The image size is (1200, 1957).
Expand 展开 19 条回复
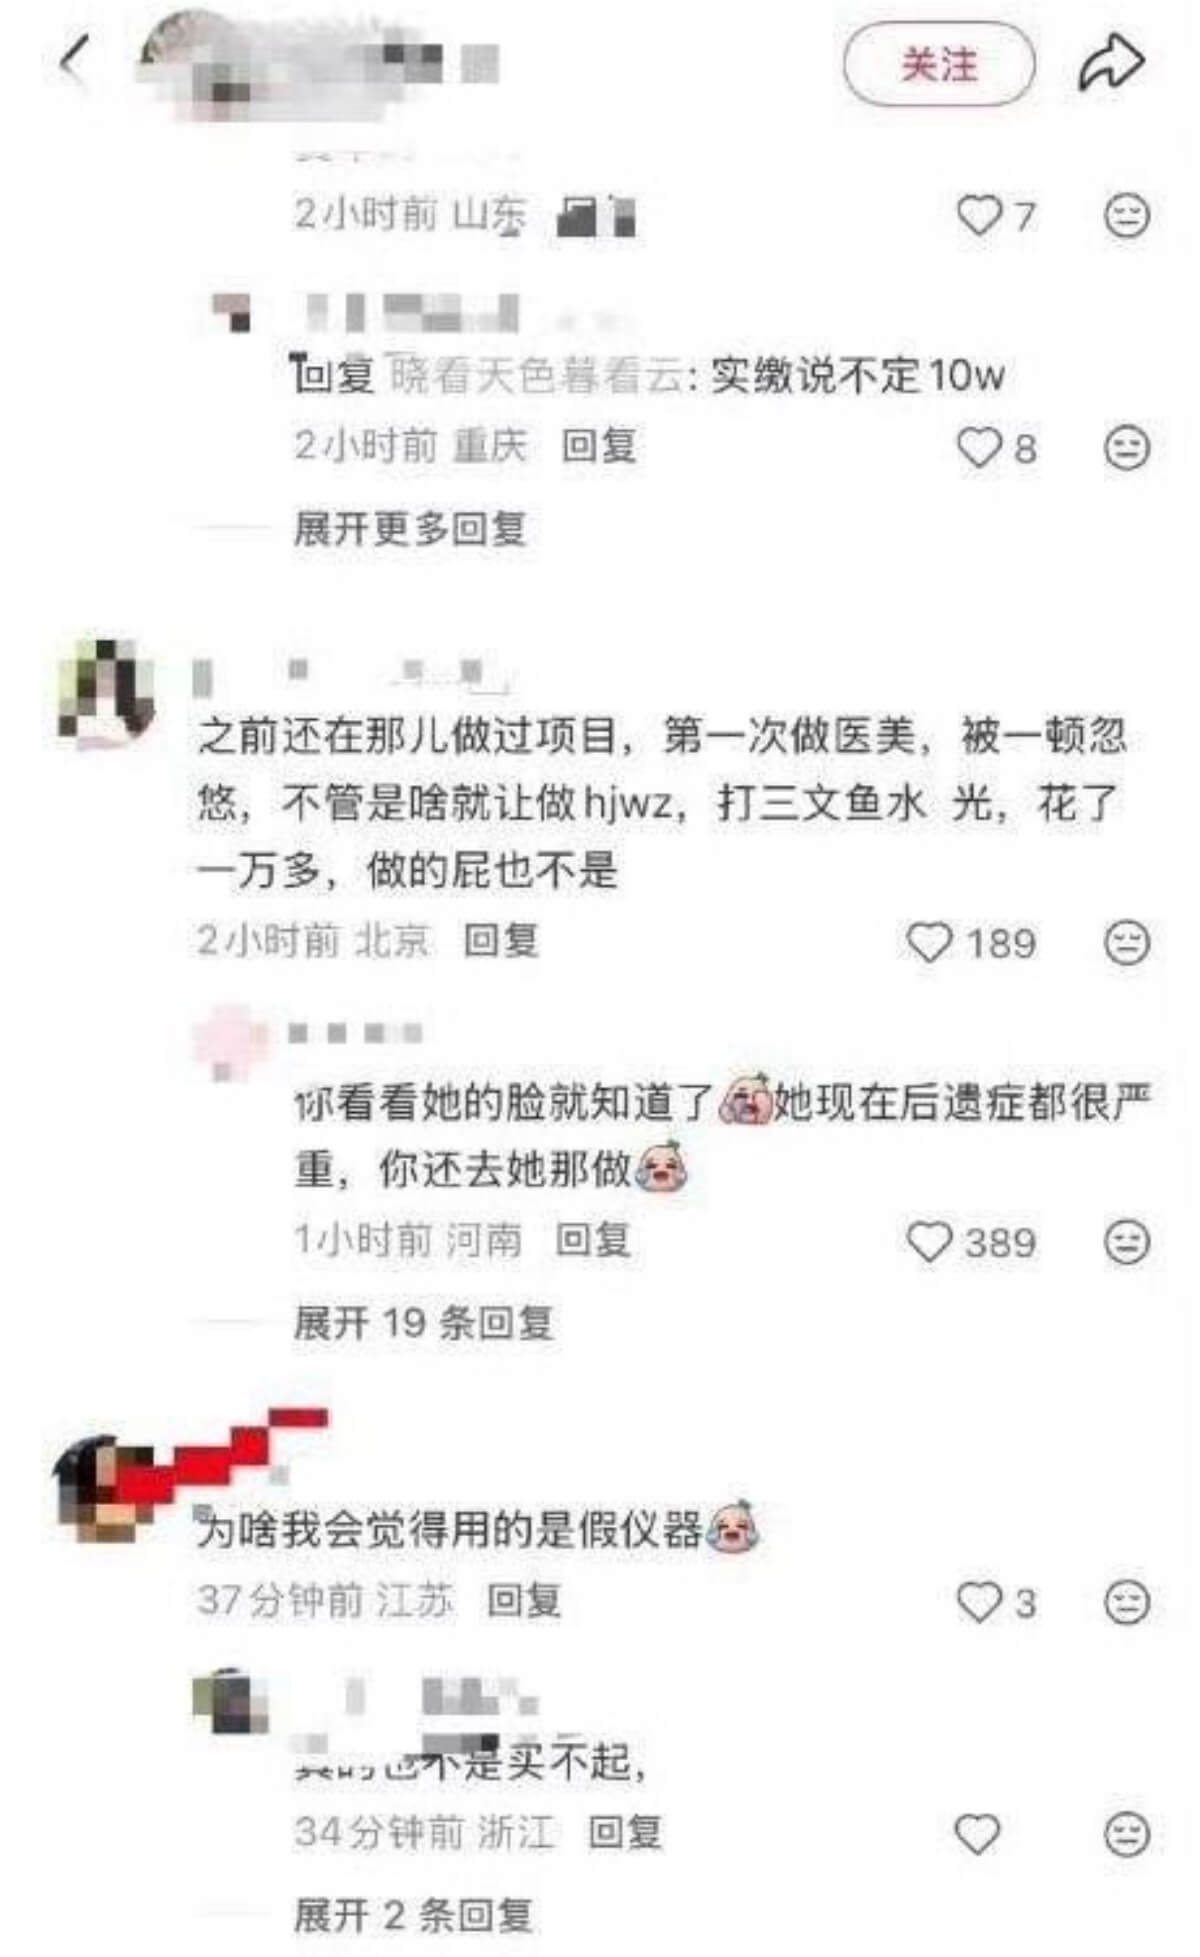pos(423,1323)
